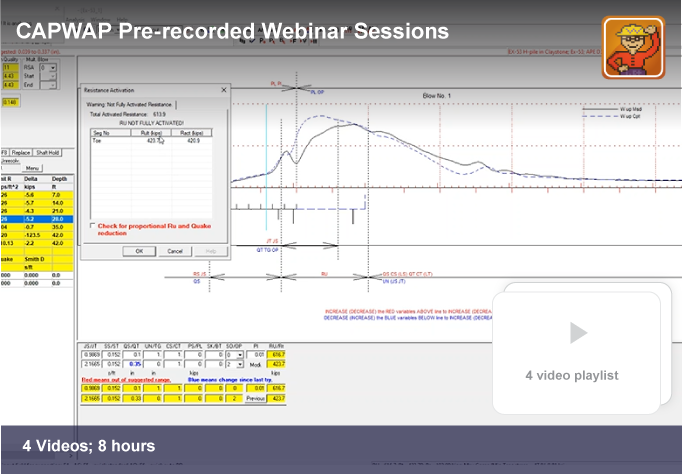688x475 pixels.
Task: Close the Resistance Activation dialog
Action: coord(224,90)
